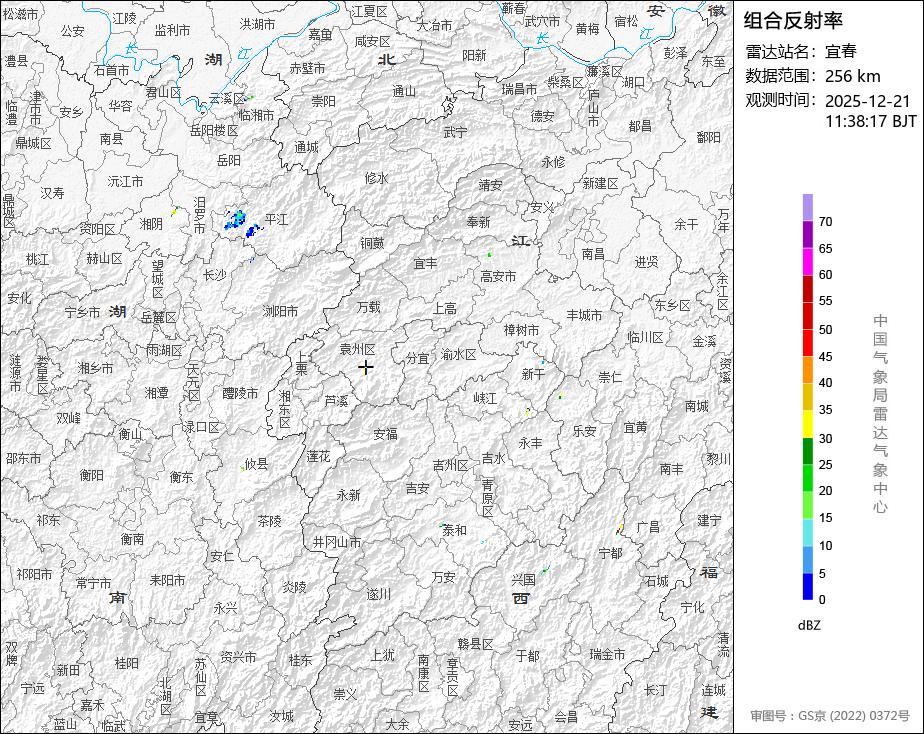Click the 袁州区 label on the map
Viewport: 924px width, 734px height.
[x=358, y=349]
